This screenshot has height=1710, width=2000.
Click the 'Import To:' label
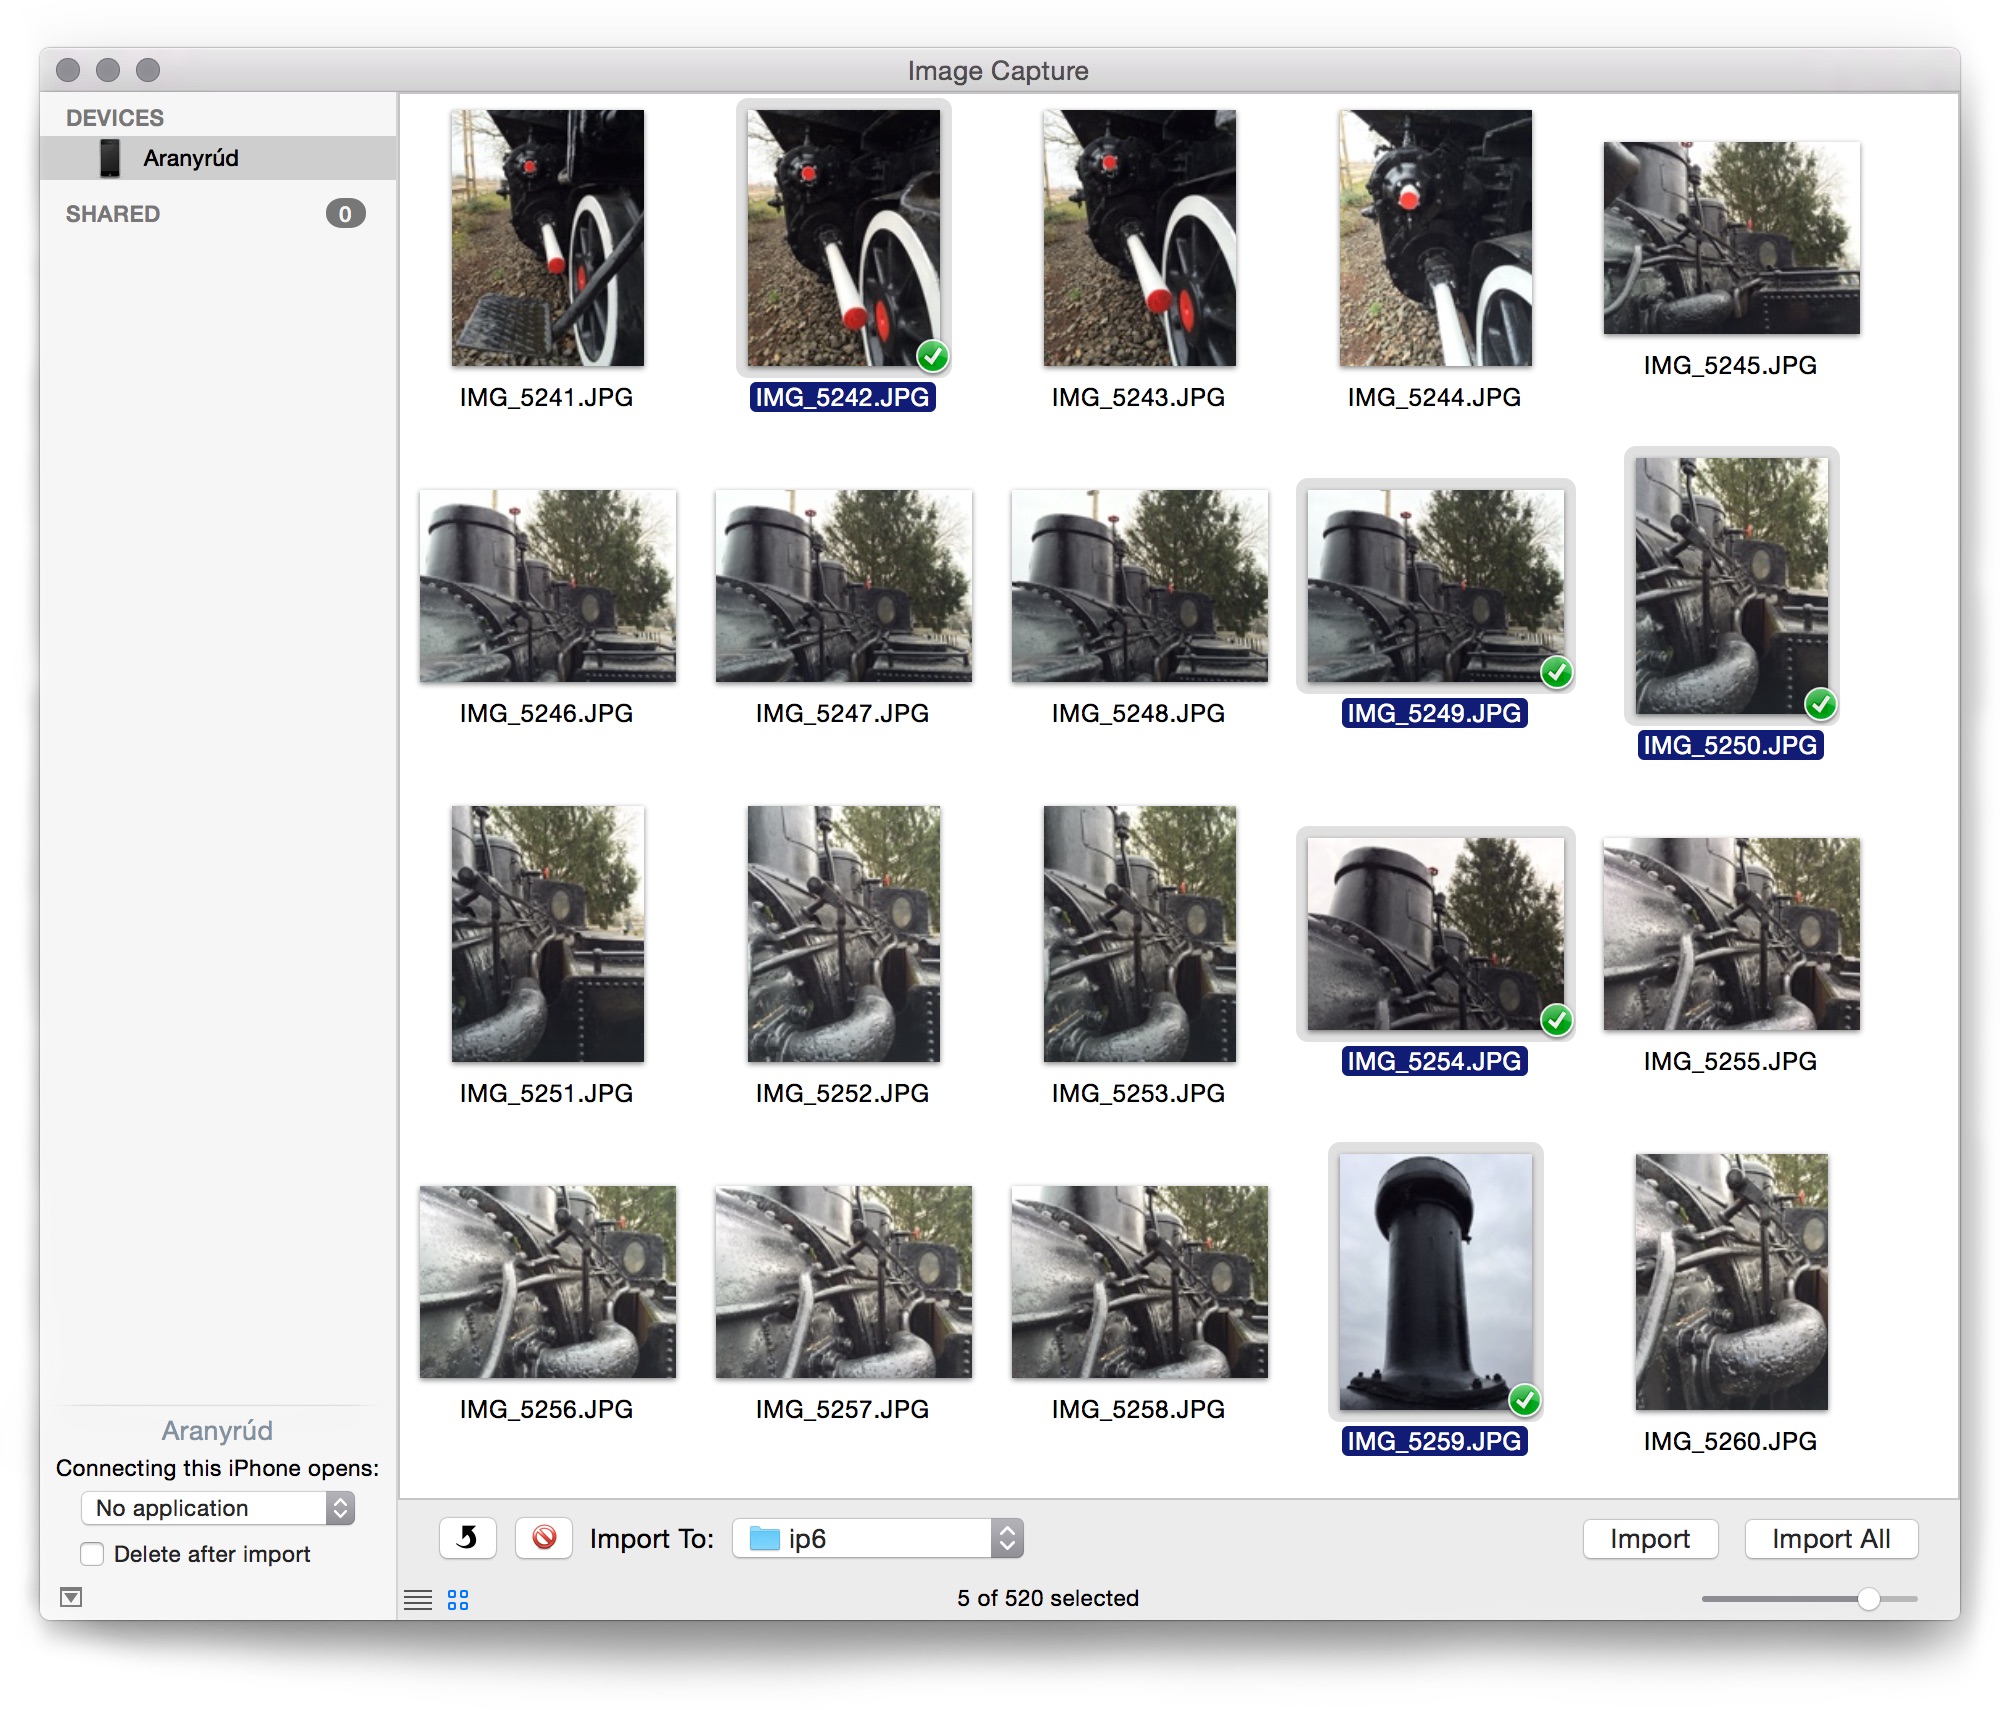click(x=652, y=1538)
